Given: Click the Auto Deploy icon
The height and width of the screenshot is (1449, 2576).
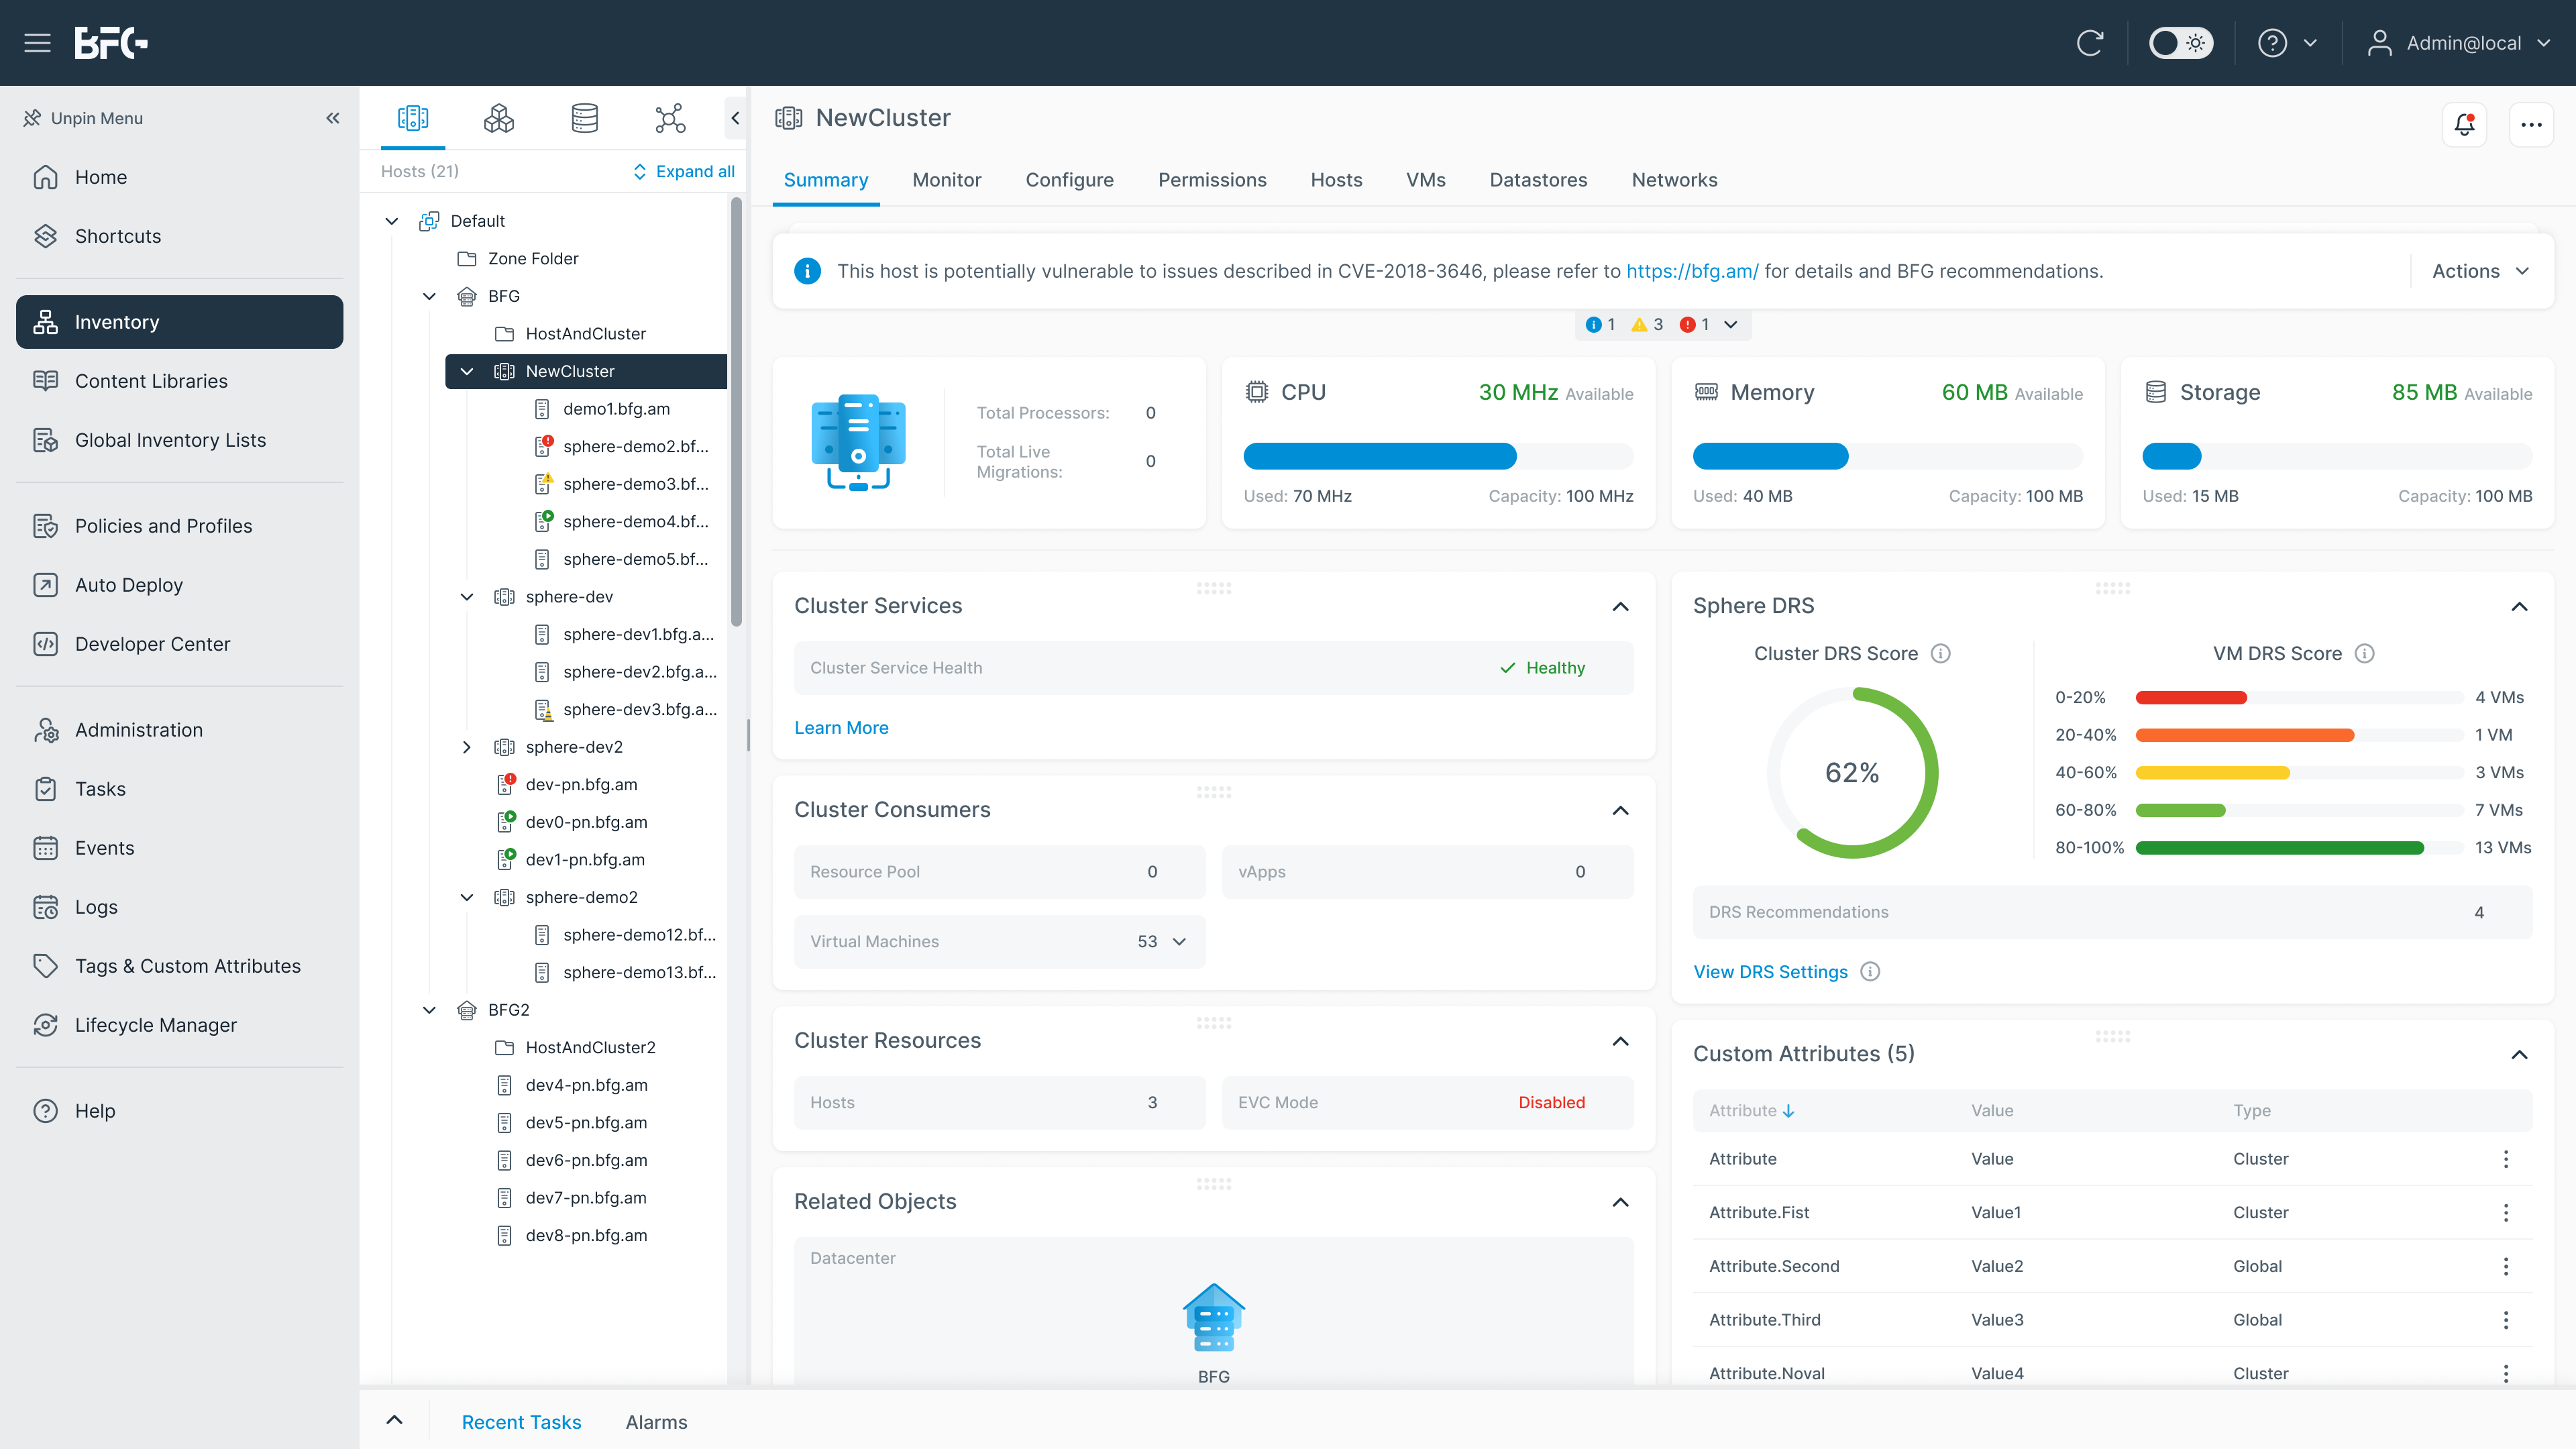Looking at the screenshot, I should 45,585.
